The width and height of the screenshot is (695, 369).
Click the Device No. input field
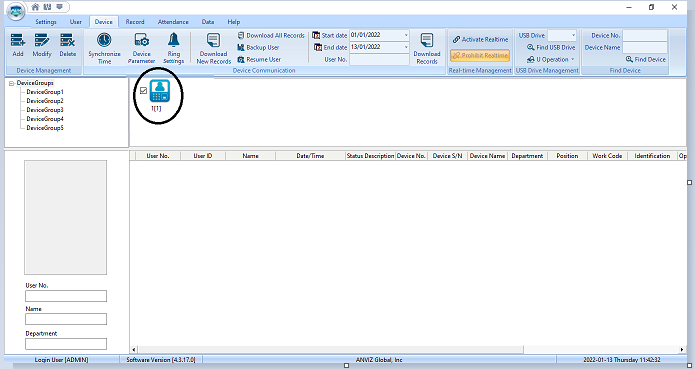(x=645, y=35)
